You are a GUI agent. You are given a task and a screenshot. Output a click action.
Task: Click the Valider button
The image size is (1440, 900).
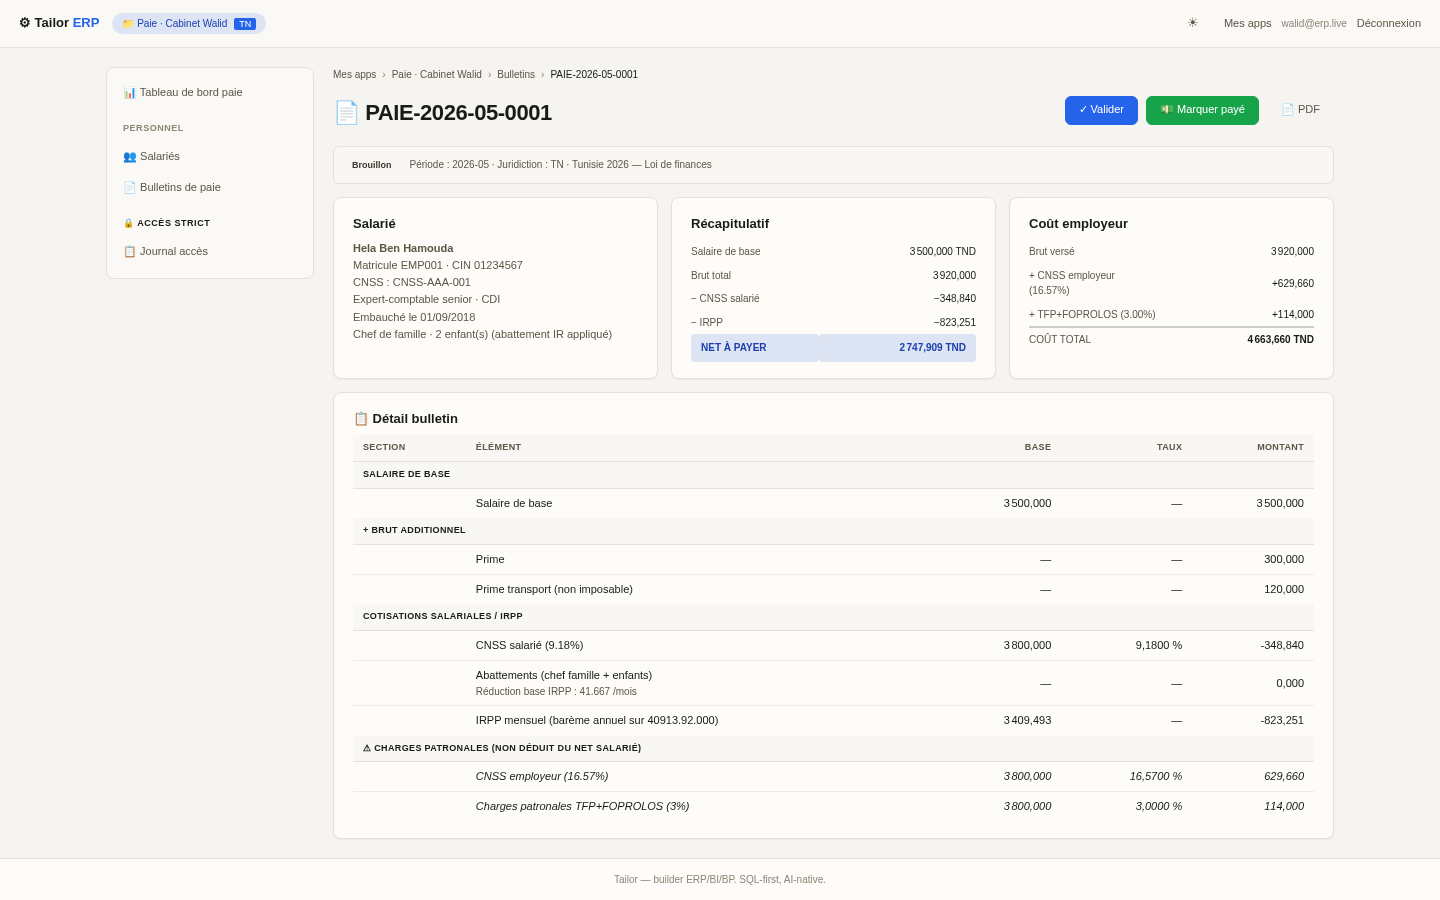[1101, 110]
